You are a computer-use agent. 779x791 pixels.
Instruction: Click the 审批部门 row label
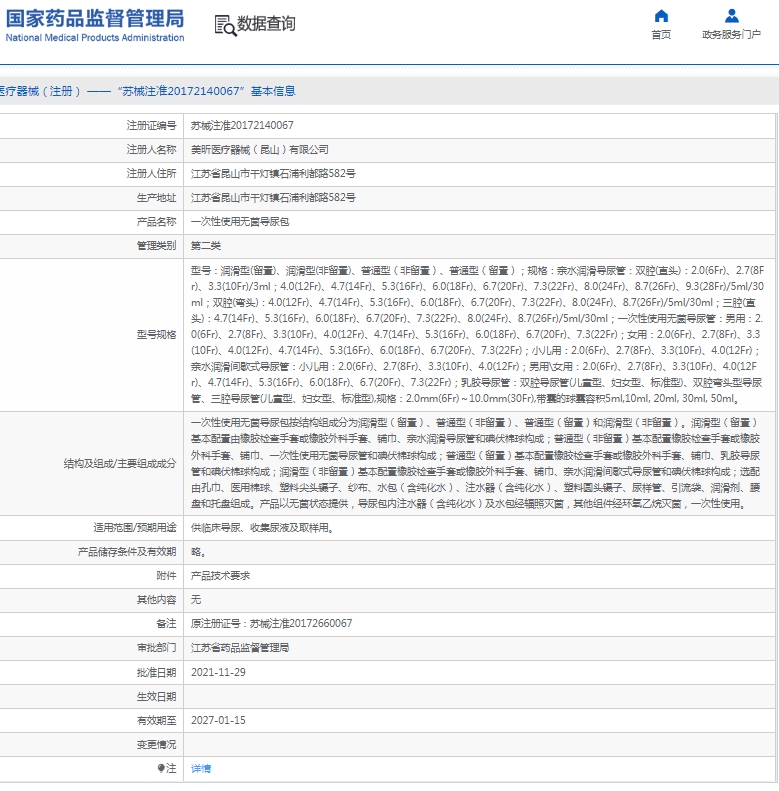(x=156, y=647)
